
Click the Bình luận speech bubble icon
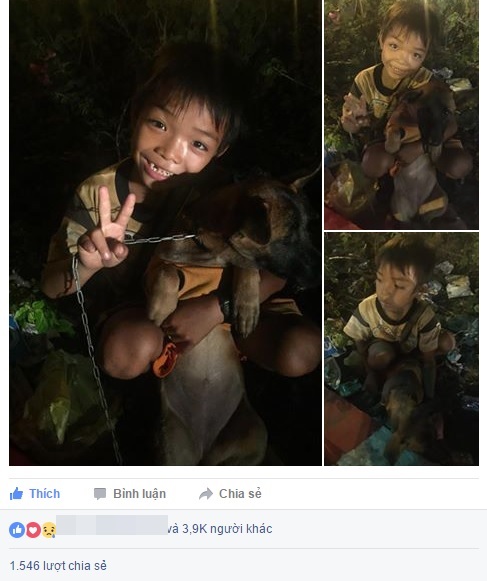pyautogui.click(x=100, y=494)
